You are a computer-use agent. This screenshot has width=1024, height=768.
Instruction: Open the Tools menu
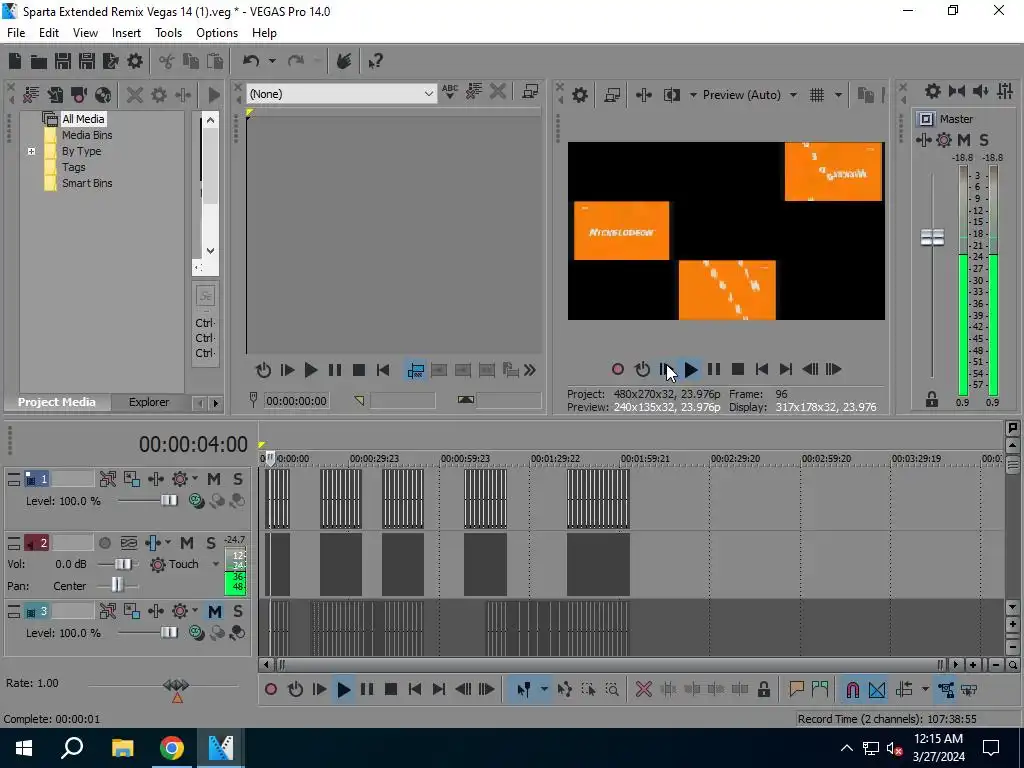coord(168,33)
